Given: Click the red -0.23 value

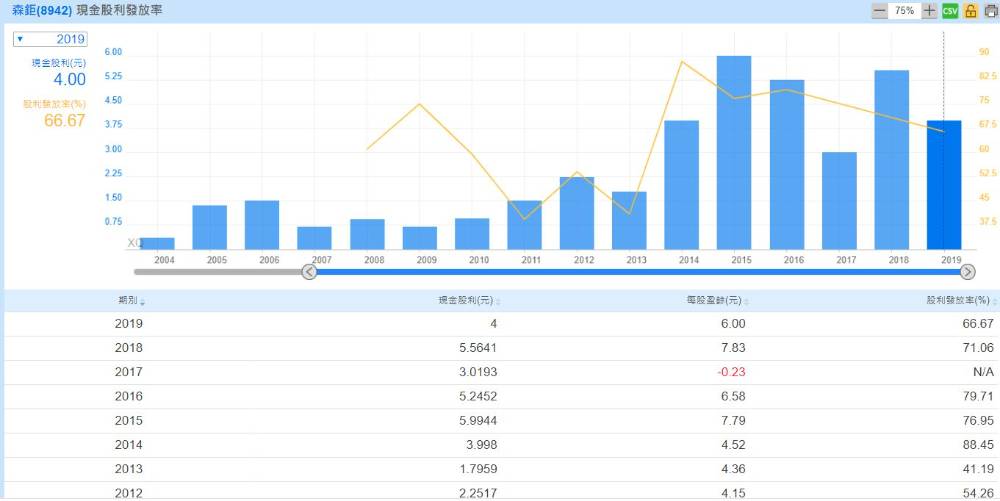Looking at the screenshot, I should click(730, 372).
